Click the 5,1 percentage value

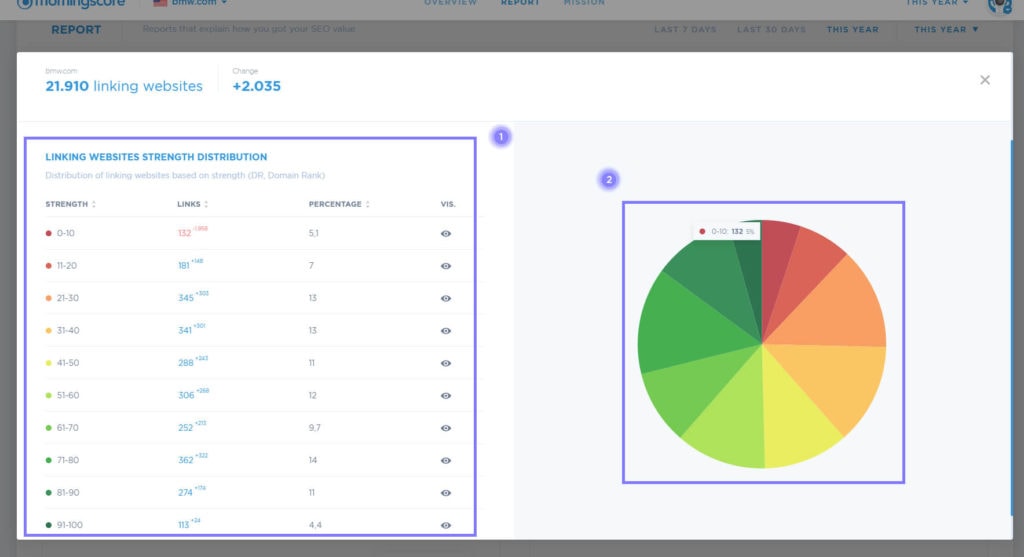coord(313,233)
